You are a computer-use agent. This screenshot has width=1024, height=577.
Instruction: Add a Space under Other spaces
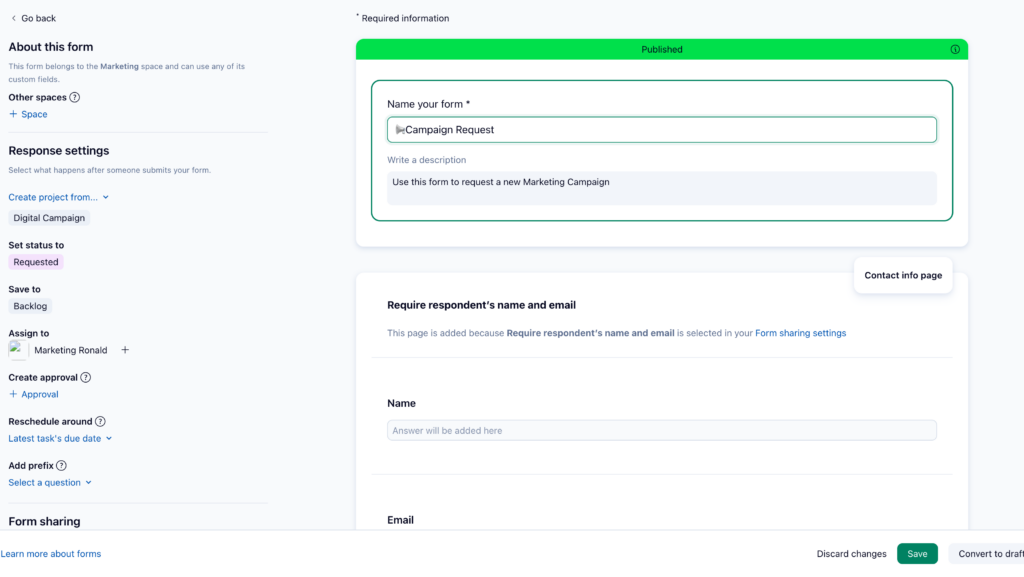(x=28, y=114)
